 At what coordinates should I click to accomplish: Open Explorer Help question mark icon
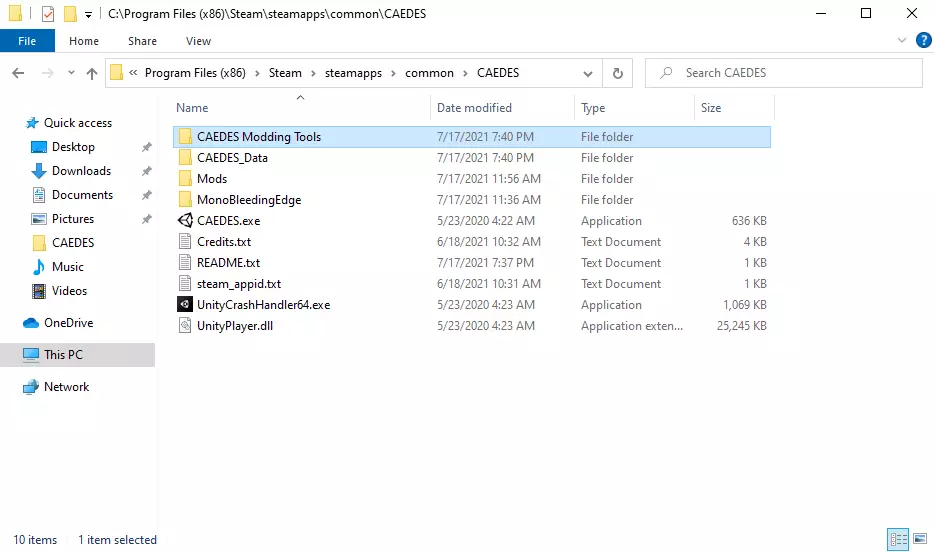(923, 40)
